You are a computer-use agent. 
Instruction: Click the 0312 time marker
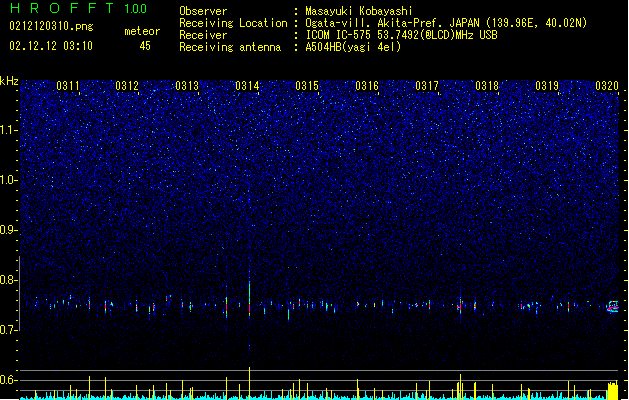tap(127, 86)
